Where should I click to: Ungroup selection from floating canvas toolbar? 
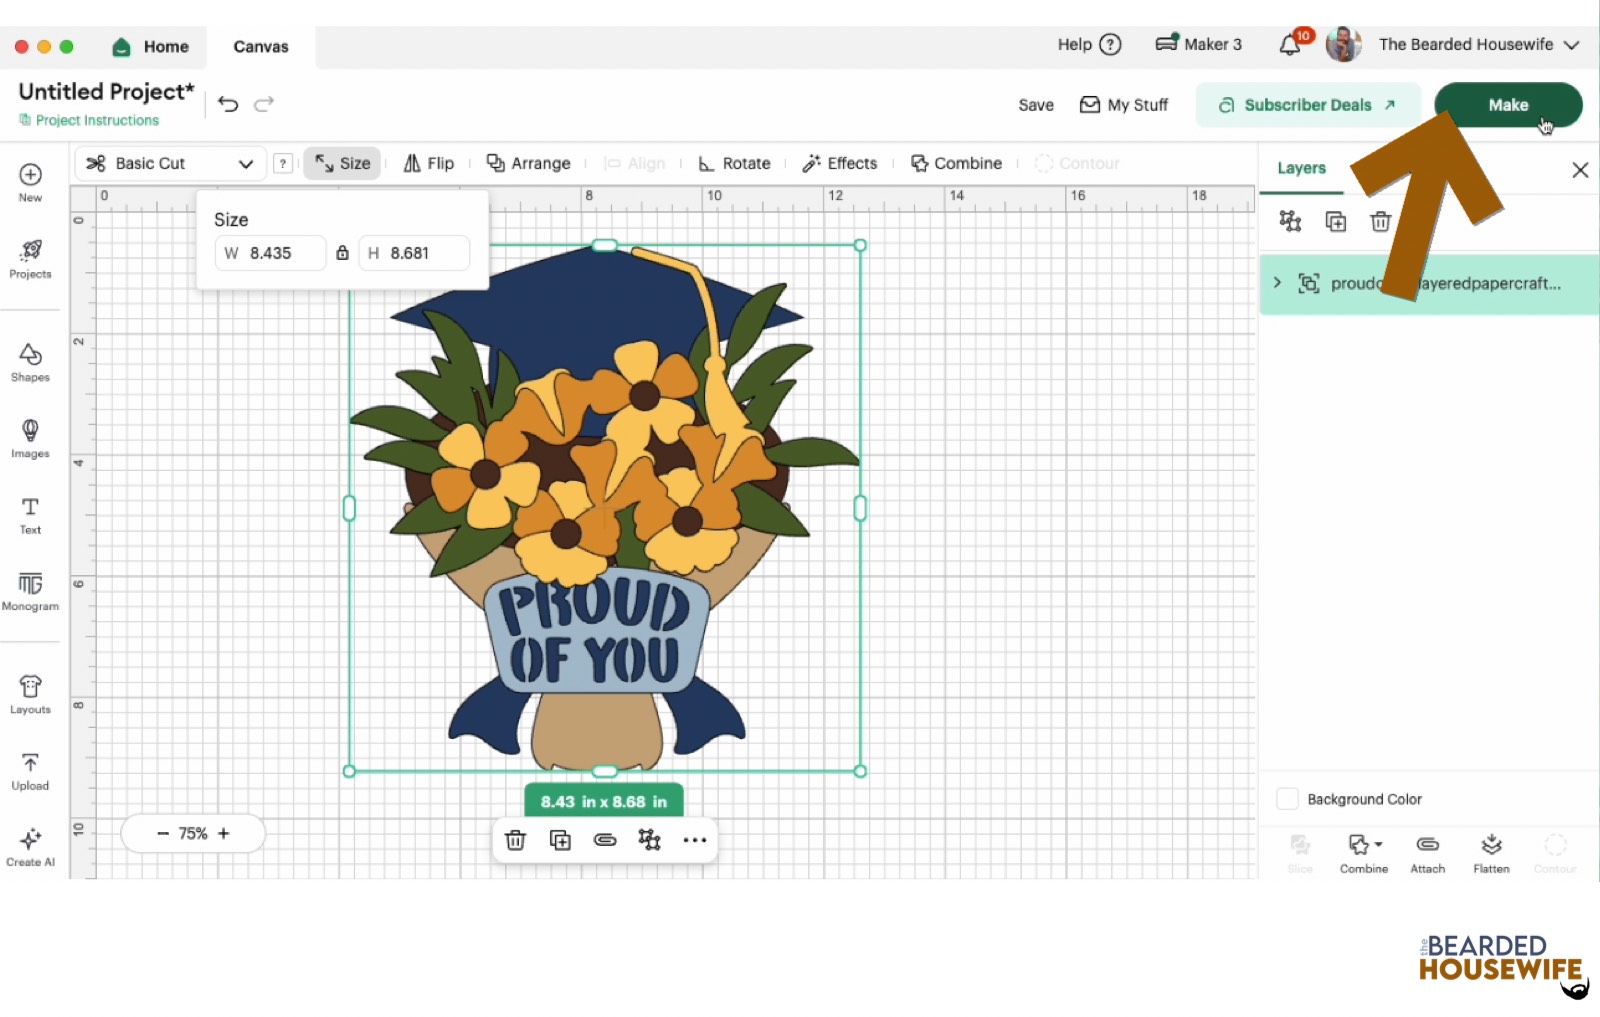650,840
